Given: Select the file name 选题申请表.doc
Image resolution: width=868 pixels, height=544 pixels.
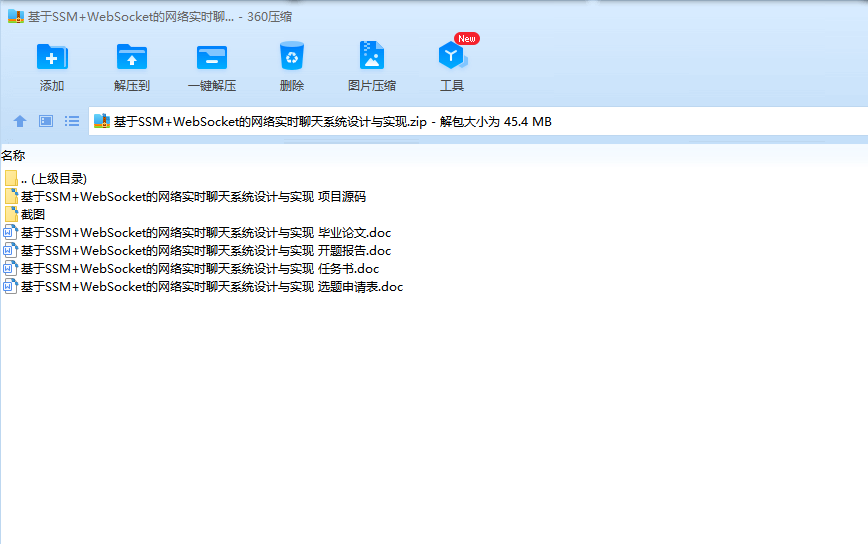Looking at the screenshot, I should pyautogui.click(x=212, y=287).
